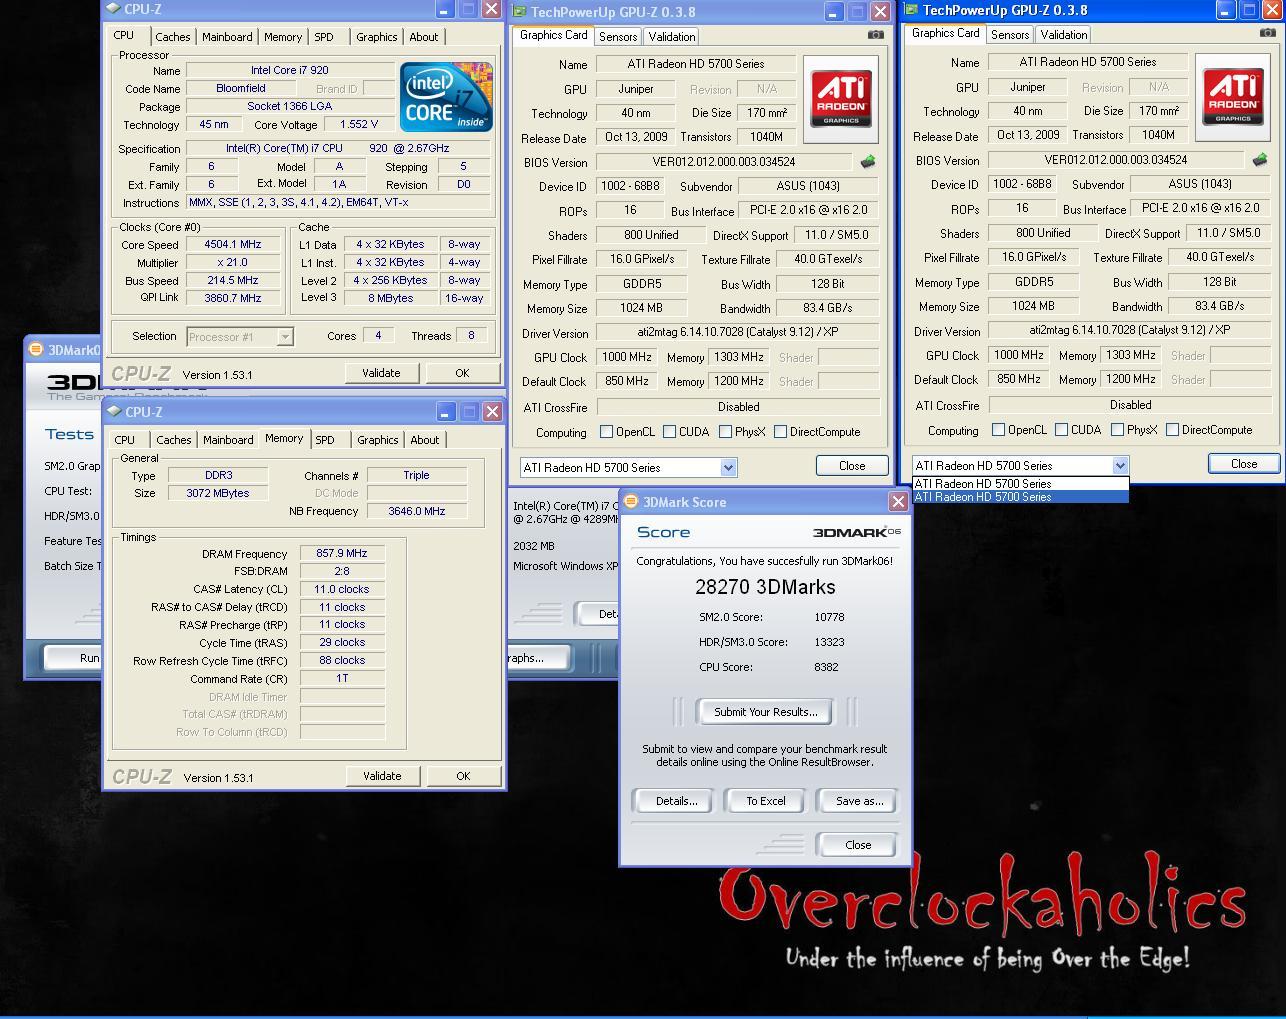Click NB Frequency value 3646.0 MHz
The height and width of the screenshot is (1019, 1286).
click(417, 511)
